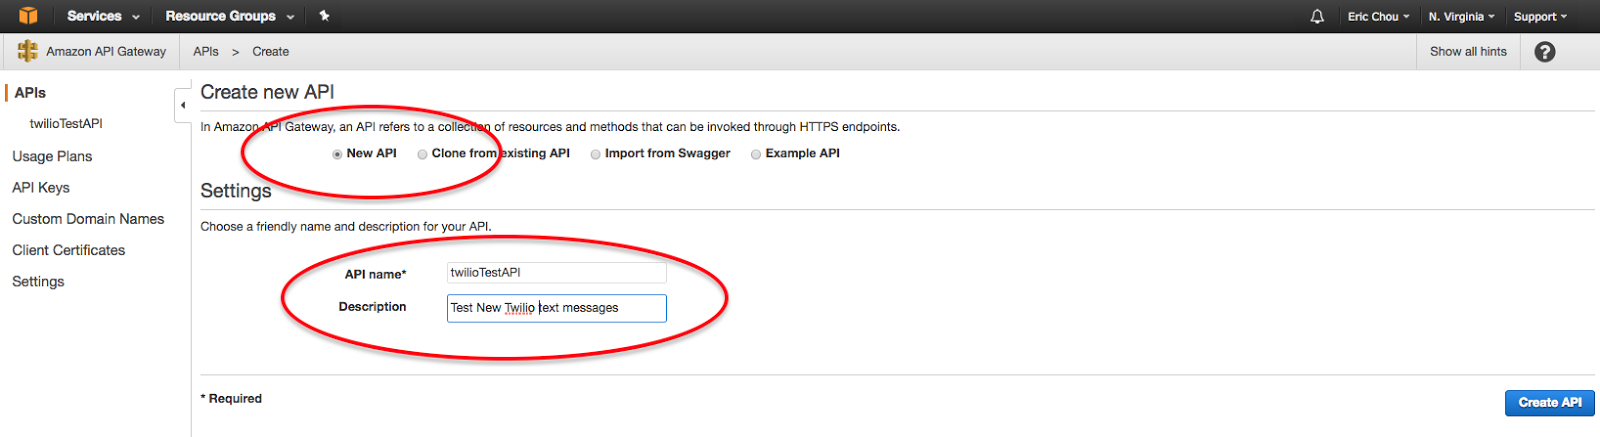
Task: Open the N. Virginia region dropdown
Action: click(1462, 17)
